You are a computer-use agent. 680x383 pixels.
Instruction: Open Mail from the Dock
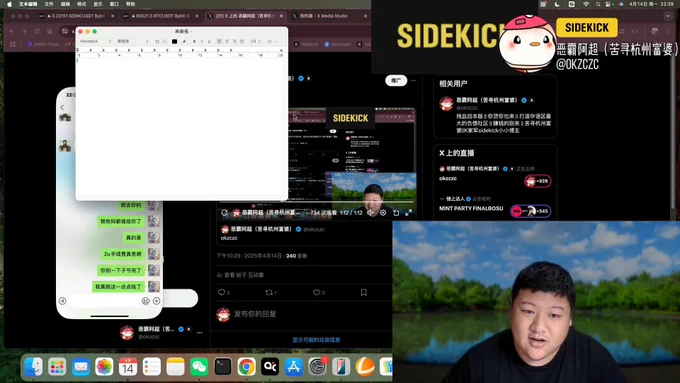tap(81, 367)
